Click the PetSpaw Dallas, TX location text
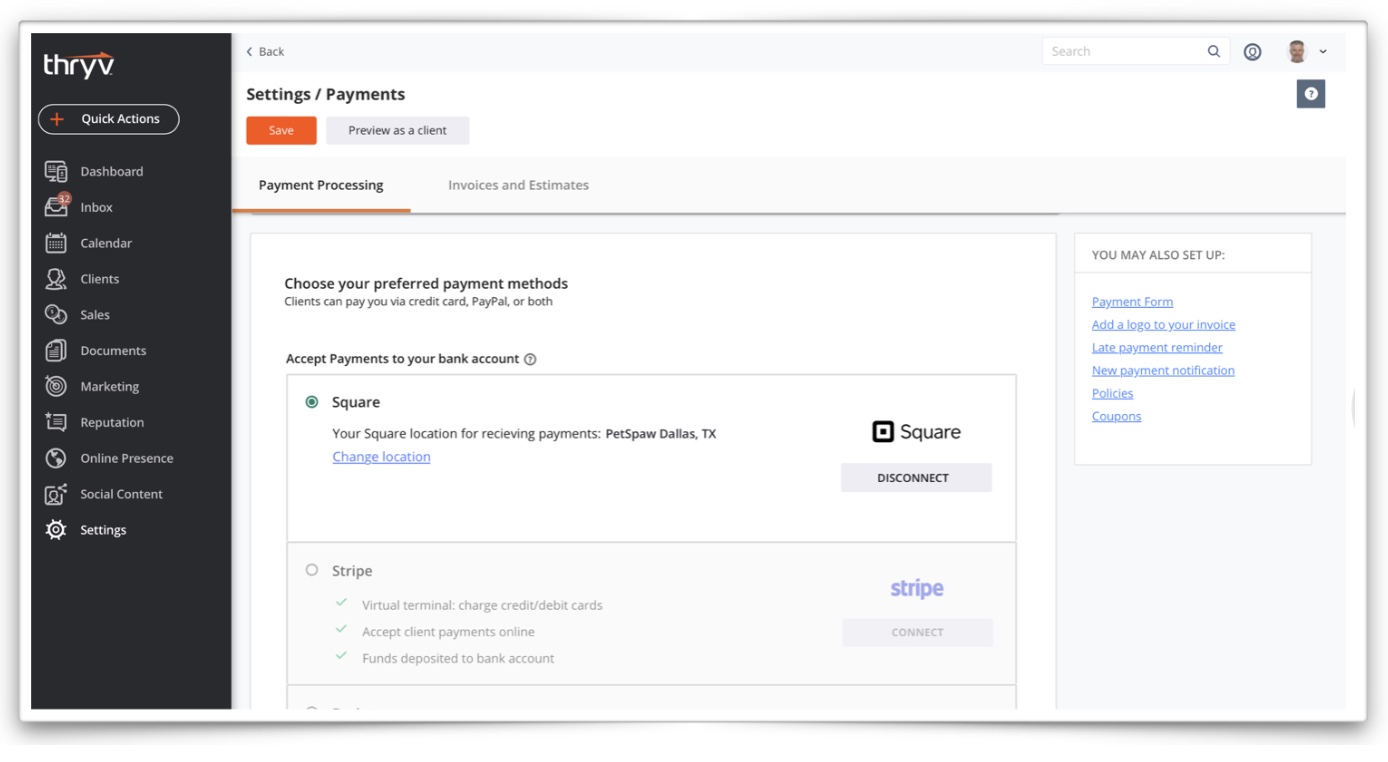Screen dimensions: 1388x762 pyautogui.click(x=661, y=434)
